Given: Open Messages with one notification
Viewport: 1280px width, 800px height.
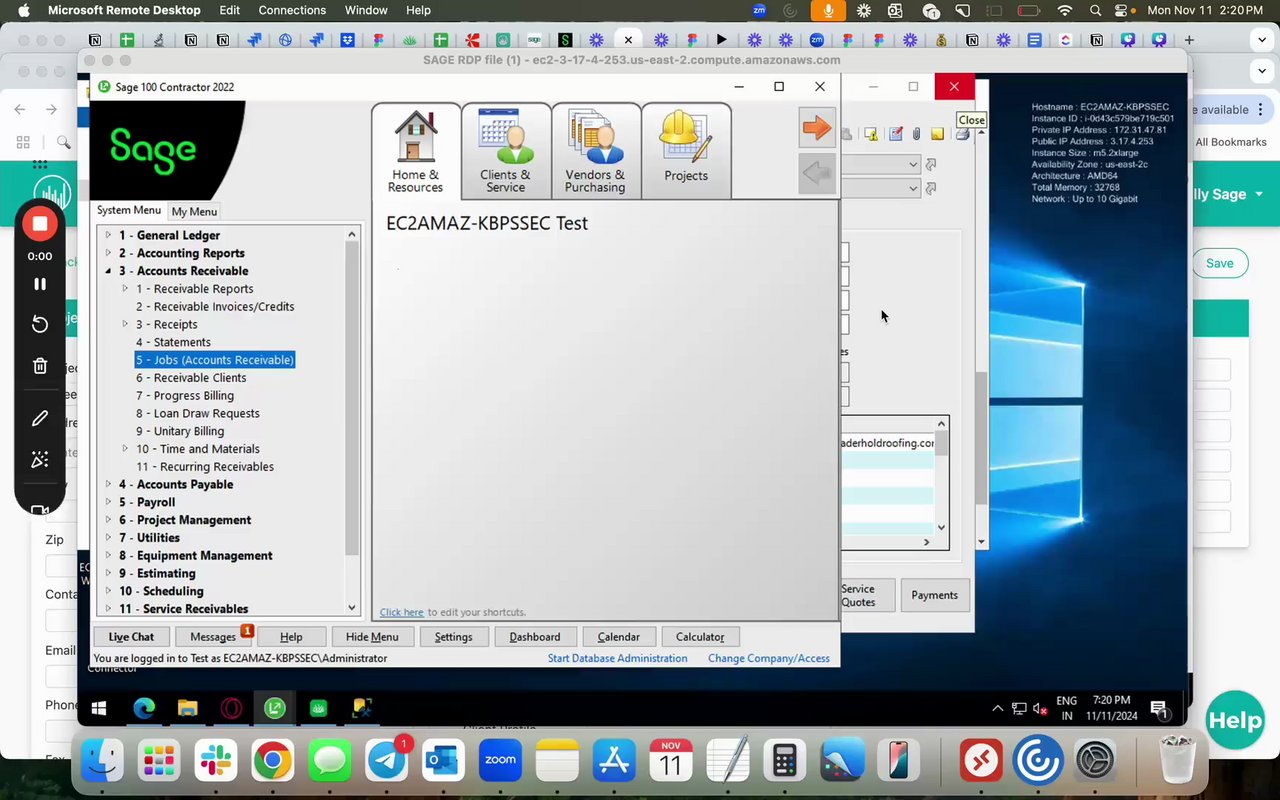Looking at the screenshot, I should point(213,637).
